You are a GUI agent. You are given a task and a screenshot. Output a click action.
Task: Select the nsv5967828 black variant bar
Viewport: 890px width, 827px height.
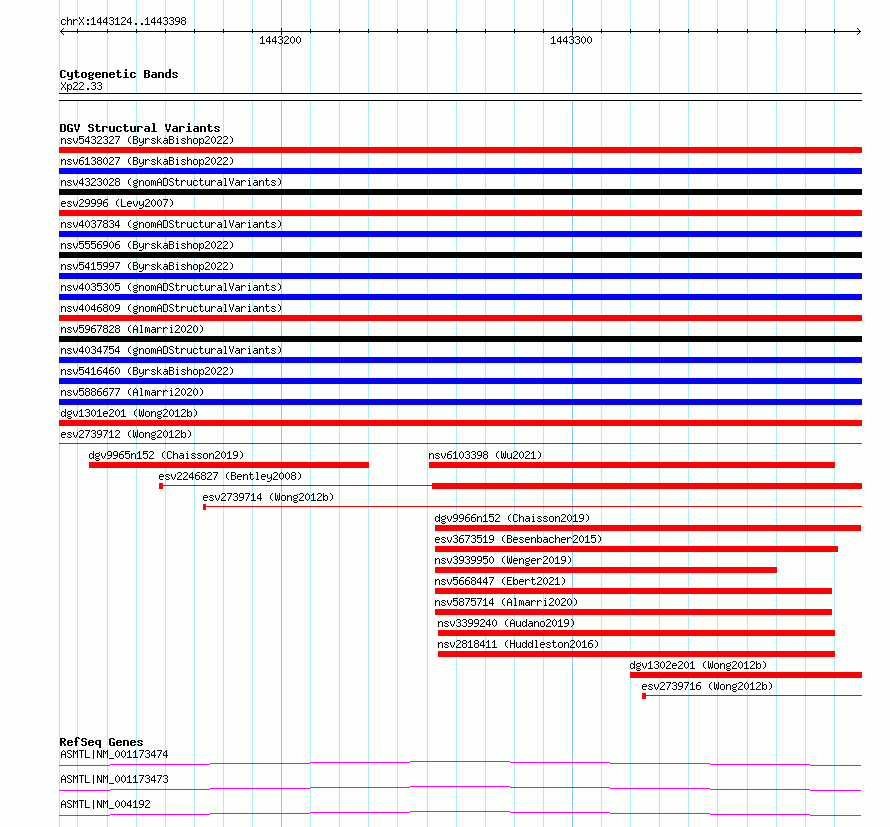click(460, 339)
